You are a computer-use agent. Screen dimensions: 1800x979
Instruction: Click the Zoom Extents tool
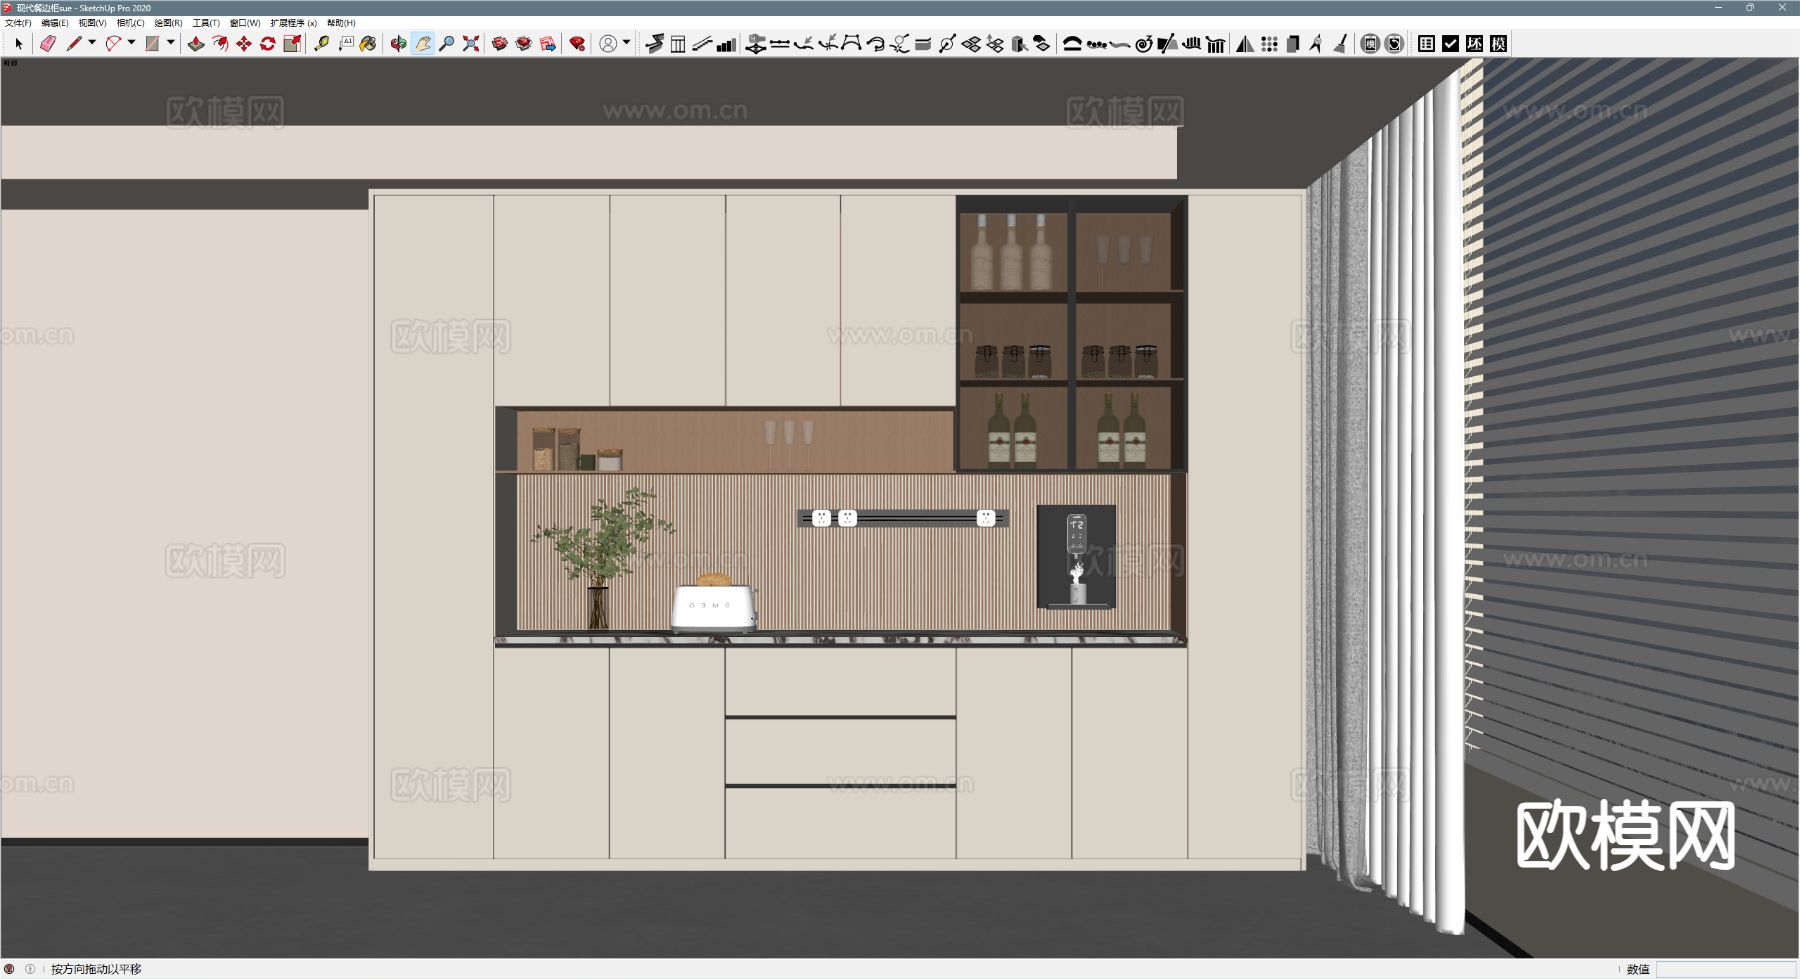coord(470,43)
